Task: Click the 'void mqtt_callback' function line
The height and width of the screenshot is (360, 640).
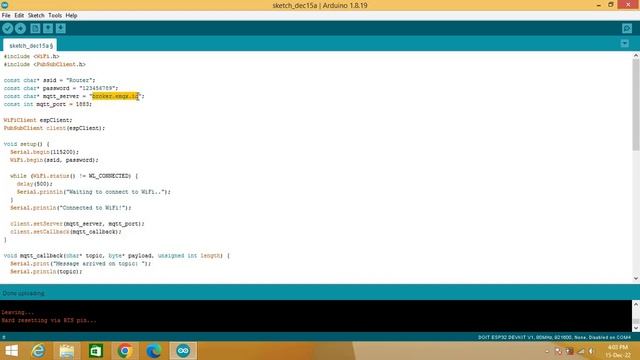Action: [116, 256]
